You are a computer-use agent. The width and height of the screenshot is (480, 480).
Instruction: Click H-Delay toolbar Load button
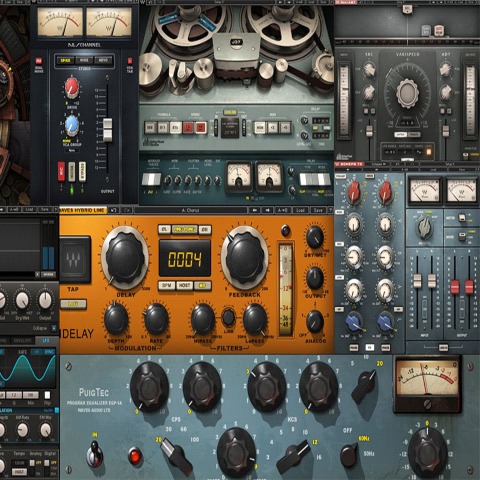coord(300,210)
